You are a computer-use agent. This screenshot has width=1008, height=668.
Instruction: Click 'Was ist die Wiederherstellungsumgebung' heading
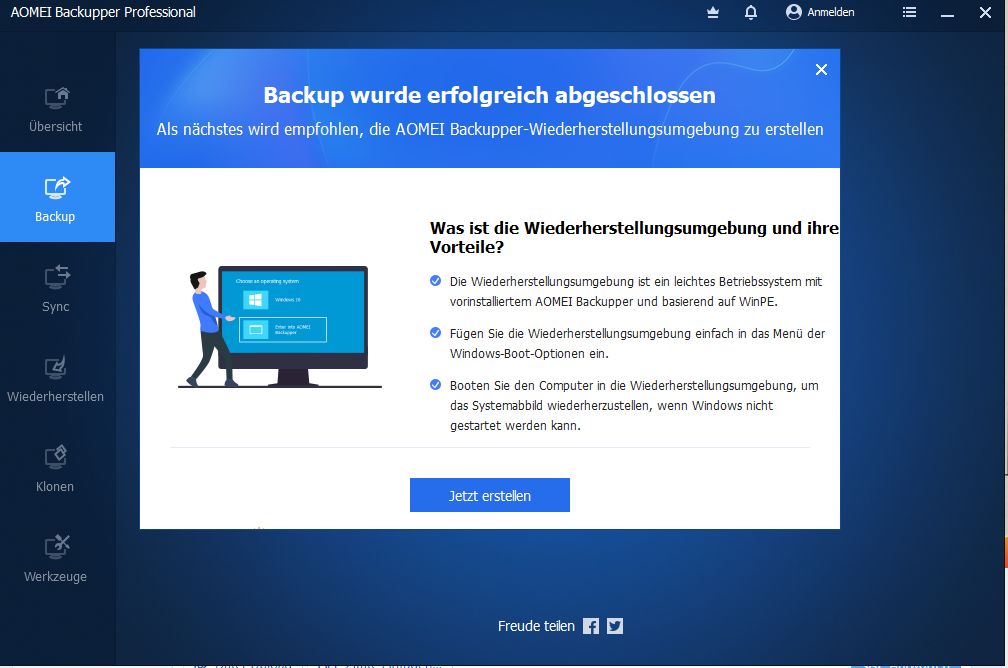click(x=634, y=237)
